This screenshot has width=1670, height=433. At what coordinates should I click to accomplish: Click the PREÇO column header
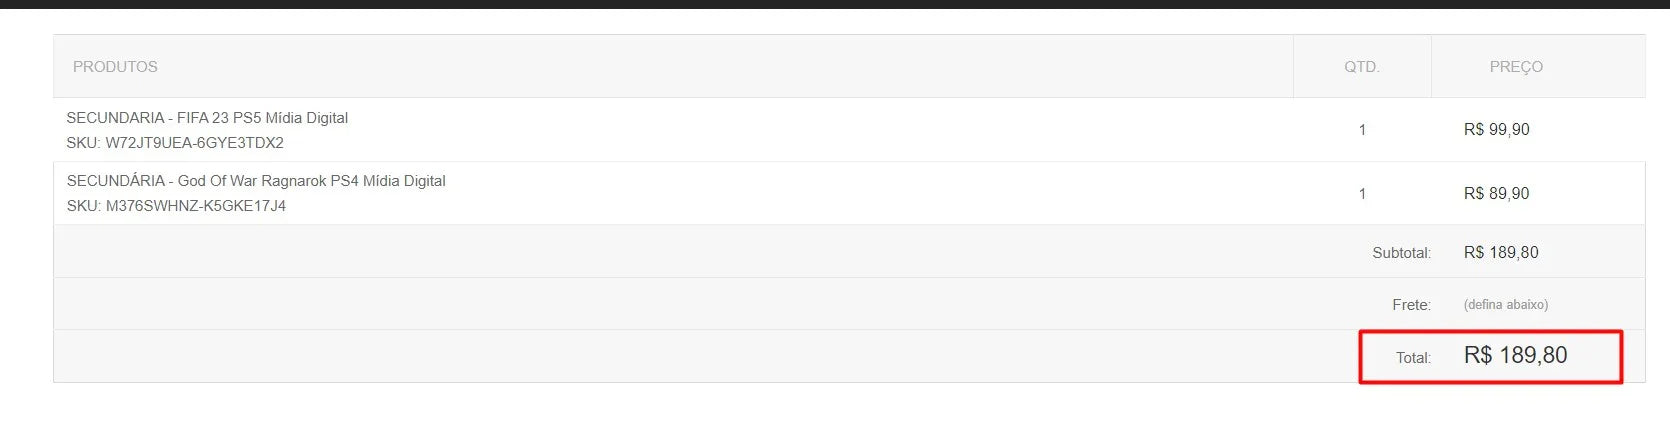pyautogui.click(x=1515, y=67)
